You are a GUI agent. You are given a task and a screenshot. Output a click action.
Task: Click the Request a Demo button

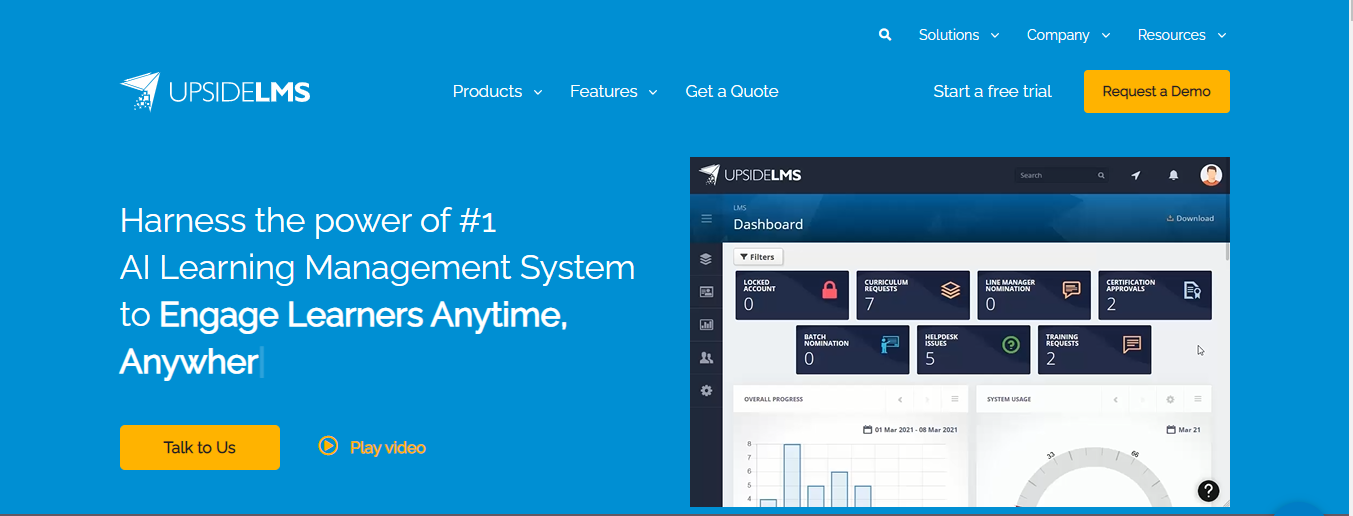coord(1157,91)
